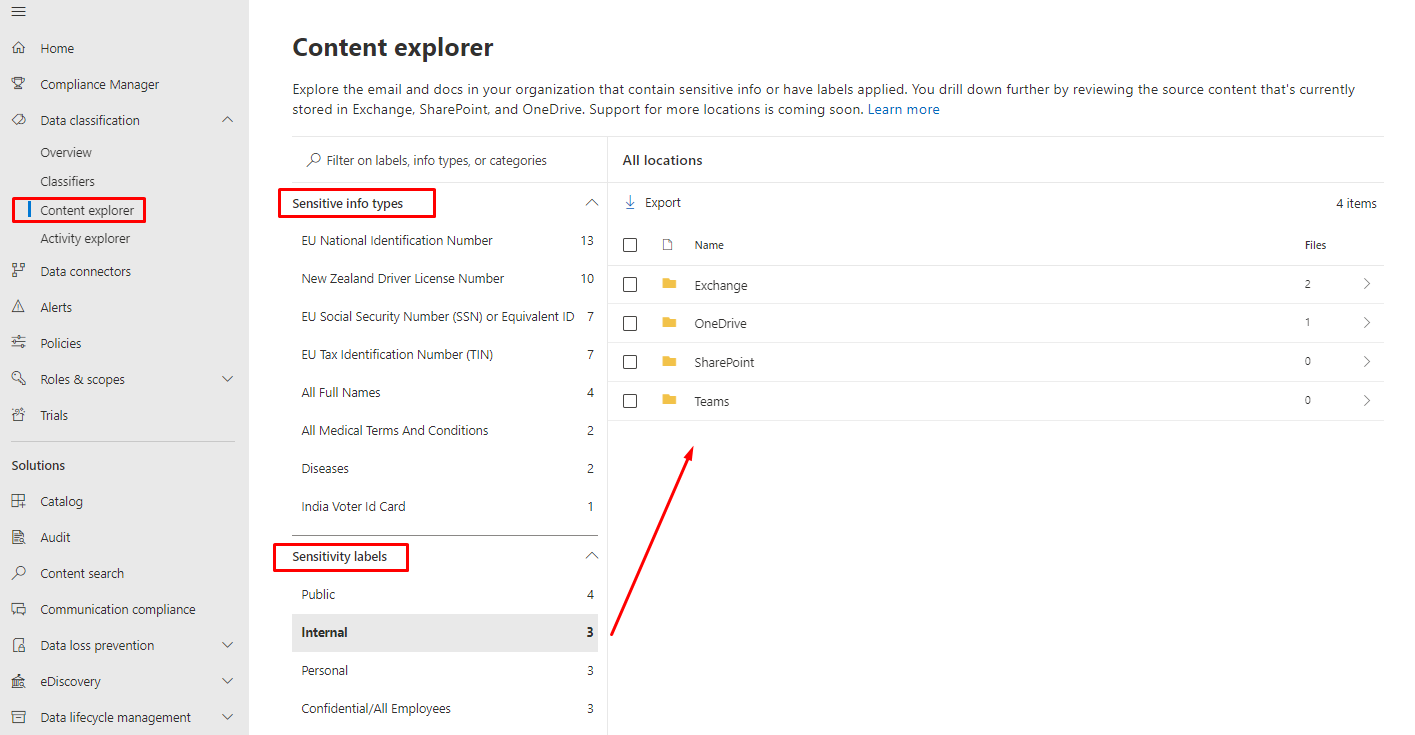This screenshot has width=1415, height=735.
Task: Tick the OneDrive row checkbox
Action: (630, 324)
